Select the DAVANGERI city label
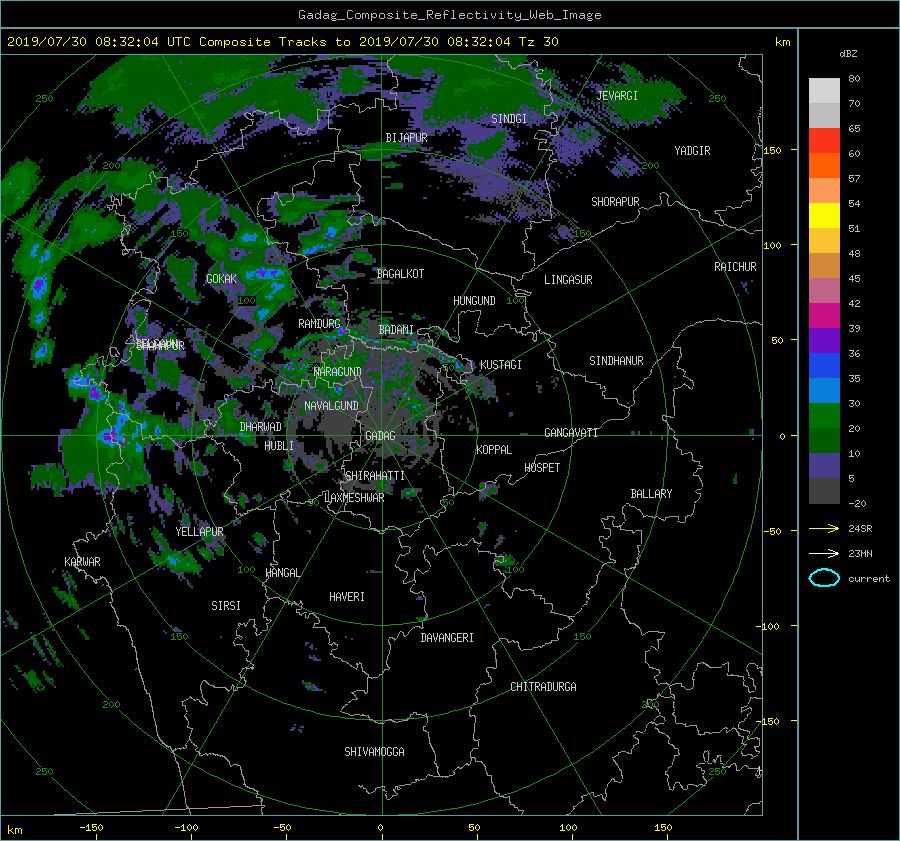The height and width of the screenshot is (841, 900). click(447, 638)
